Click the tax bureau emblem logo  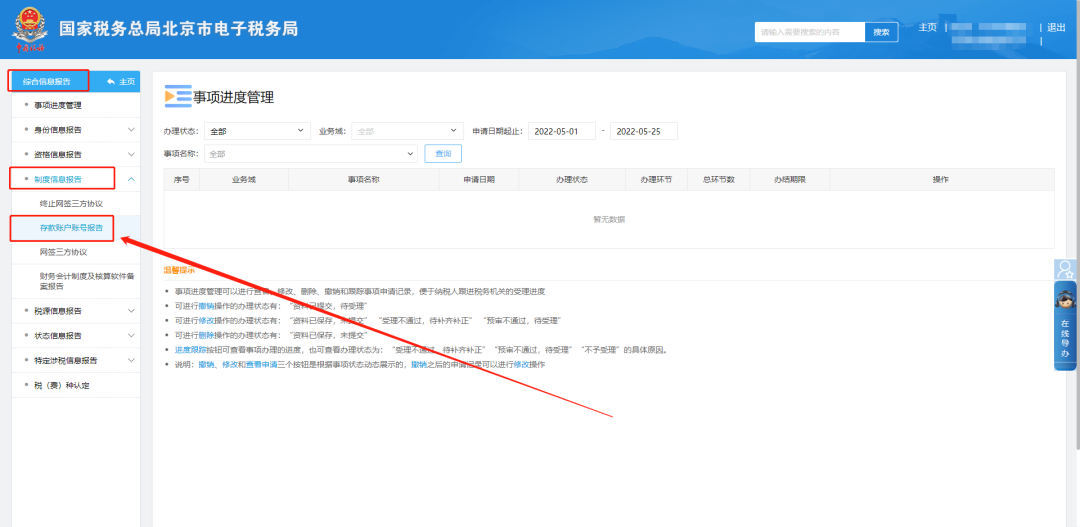[29, 30]
